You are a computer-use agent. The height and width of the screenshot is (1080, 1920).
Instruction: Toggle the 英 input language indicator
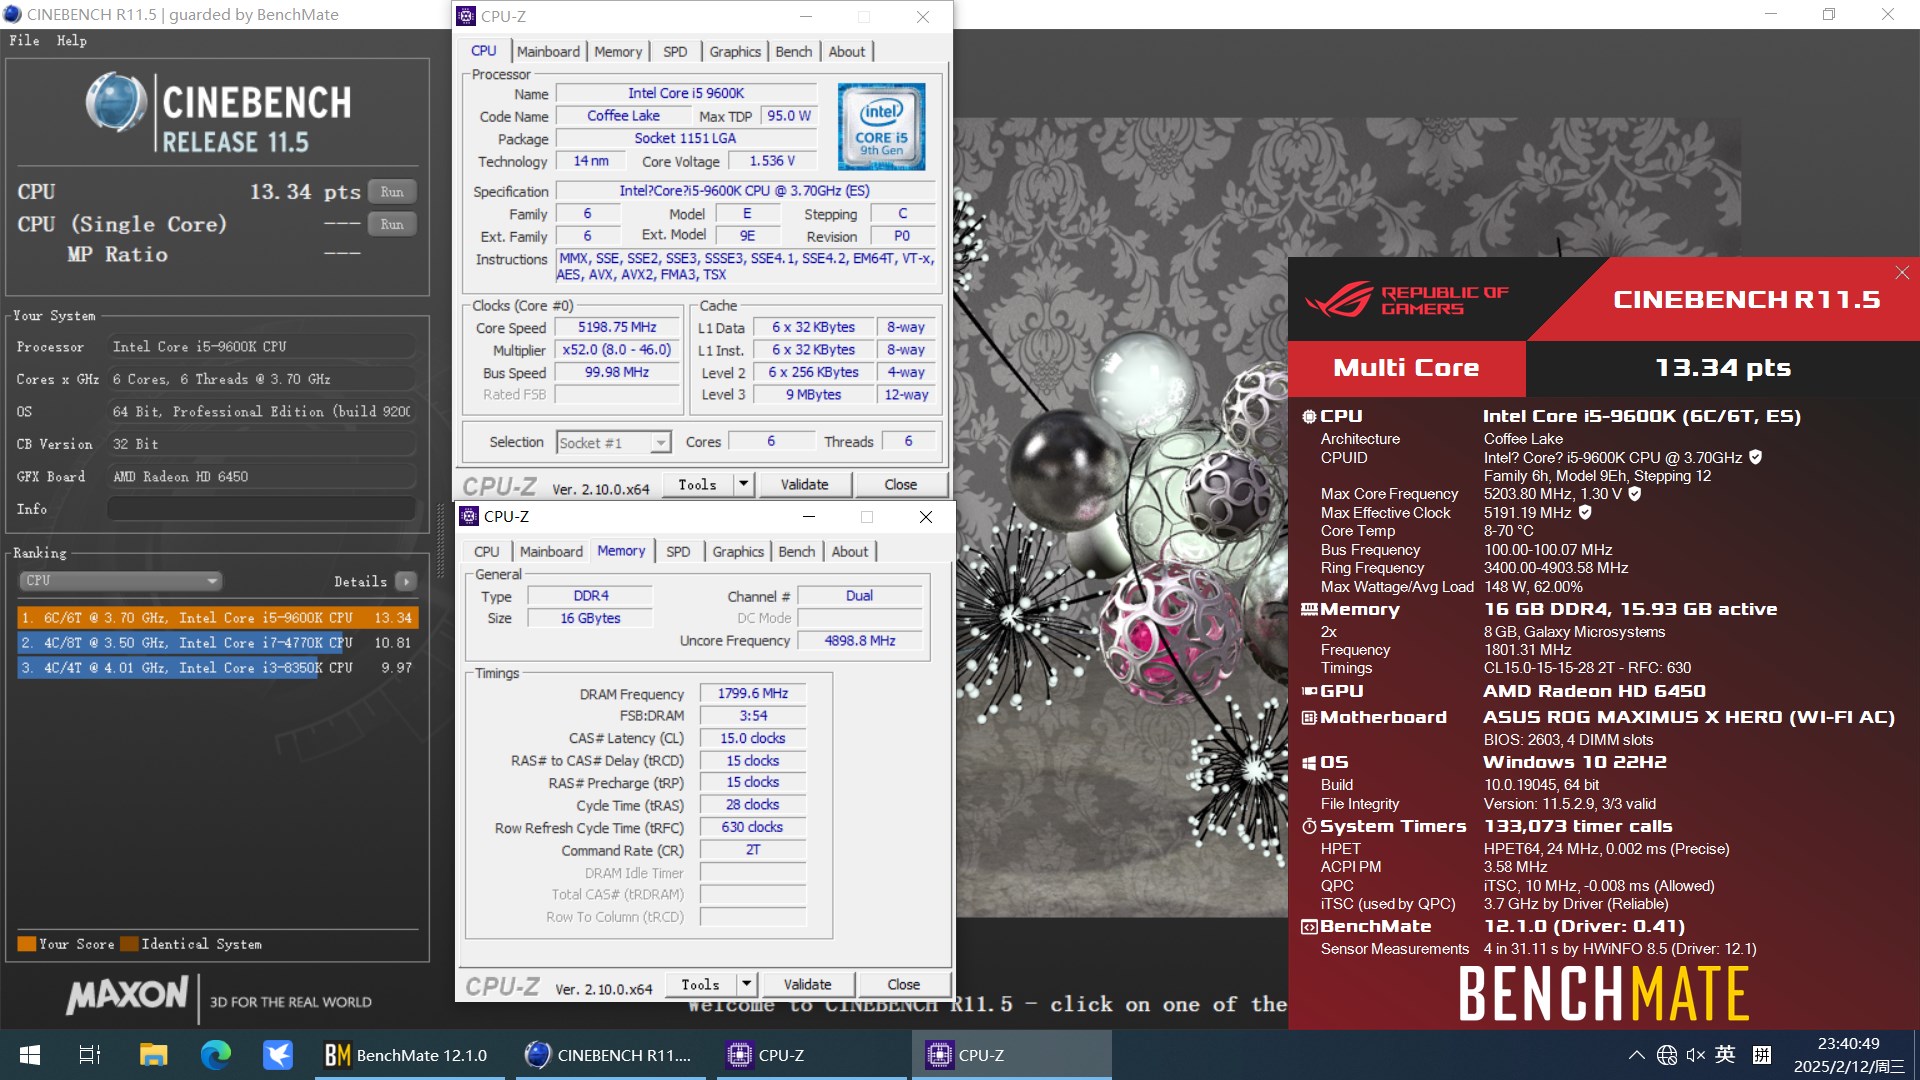pos(1726,1054)
